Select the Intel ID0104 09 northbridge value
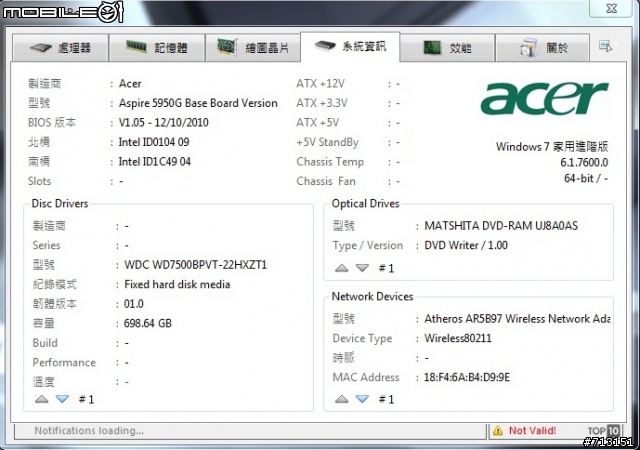The height and width of the screenshot is (450, 640). (x=154, y=142)
